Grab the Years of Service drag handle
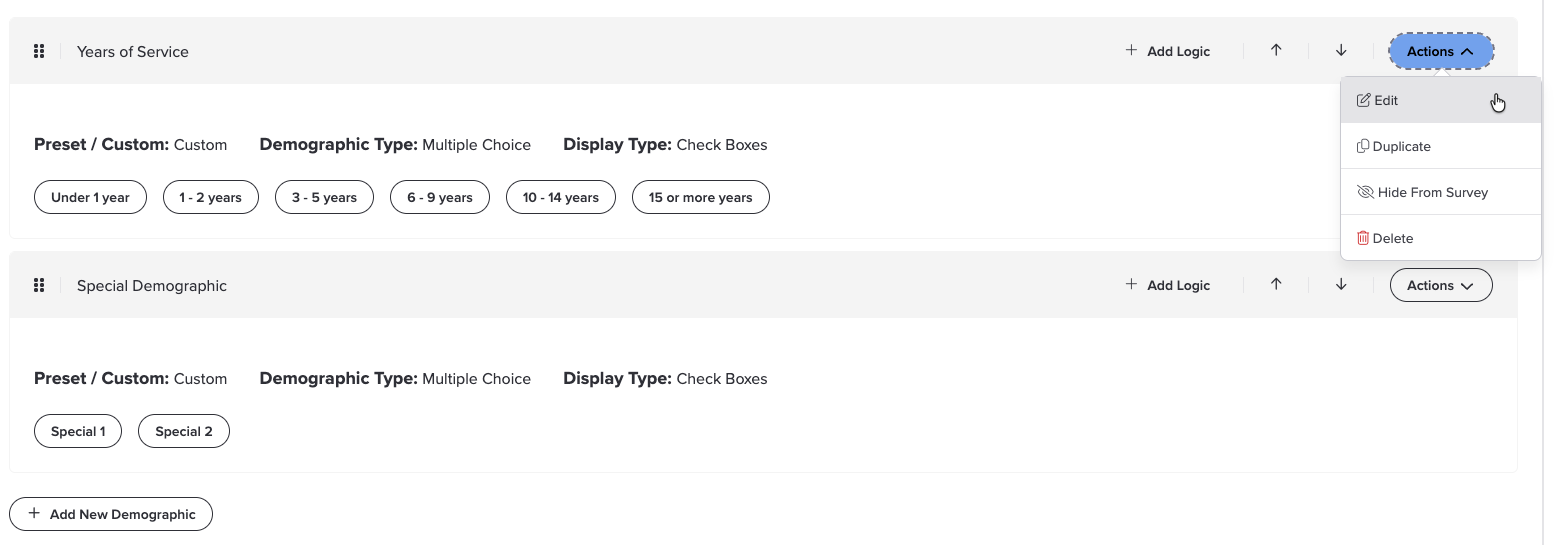Image resolution: width=1555 pixels, height=545 pixels. 39,51
